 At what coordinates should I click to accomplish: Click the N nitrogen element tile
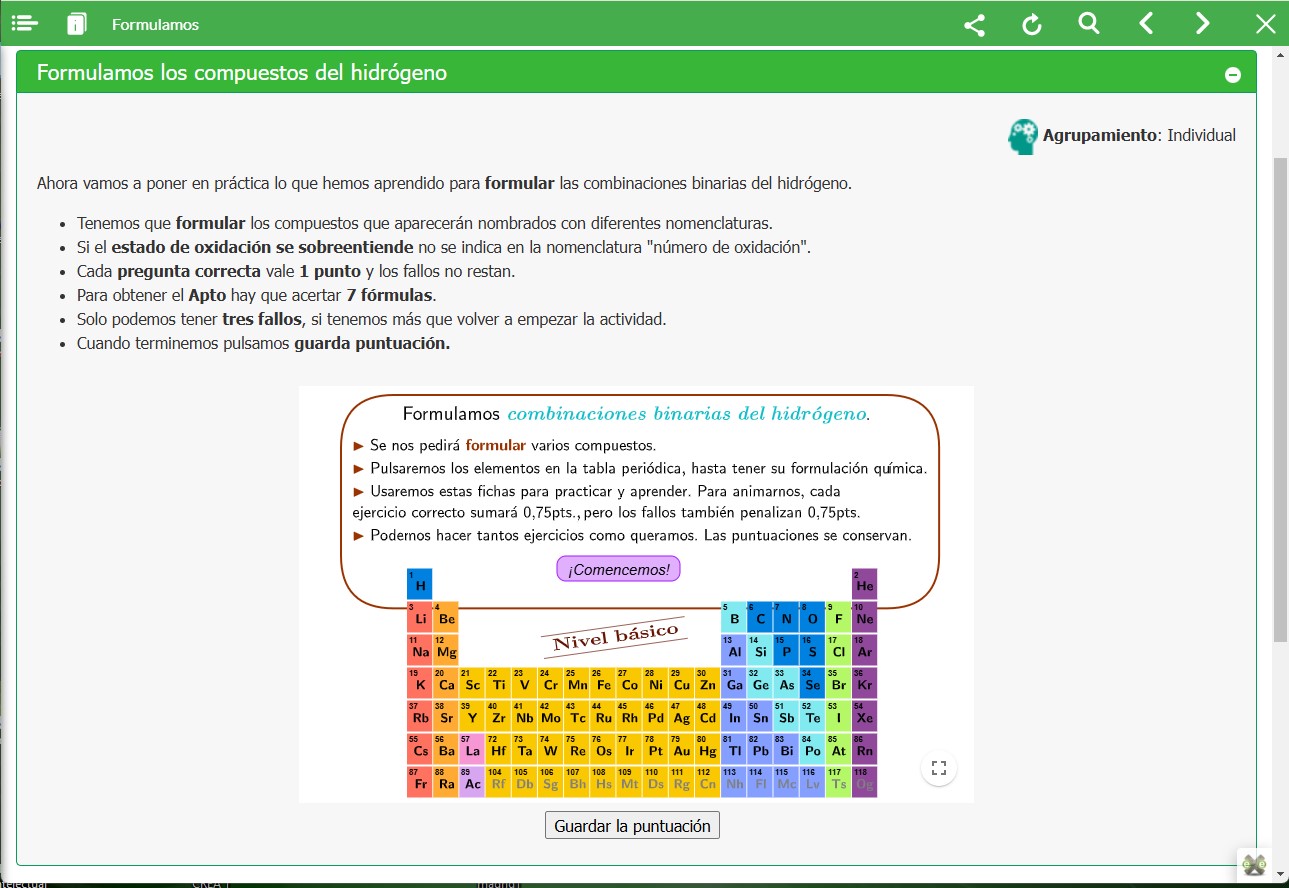click(x=786, y=617)
